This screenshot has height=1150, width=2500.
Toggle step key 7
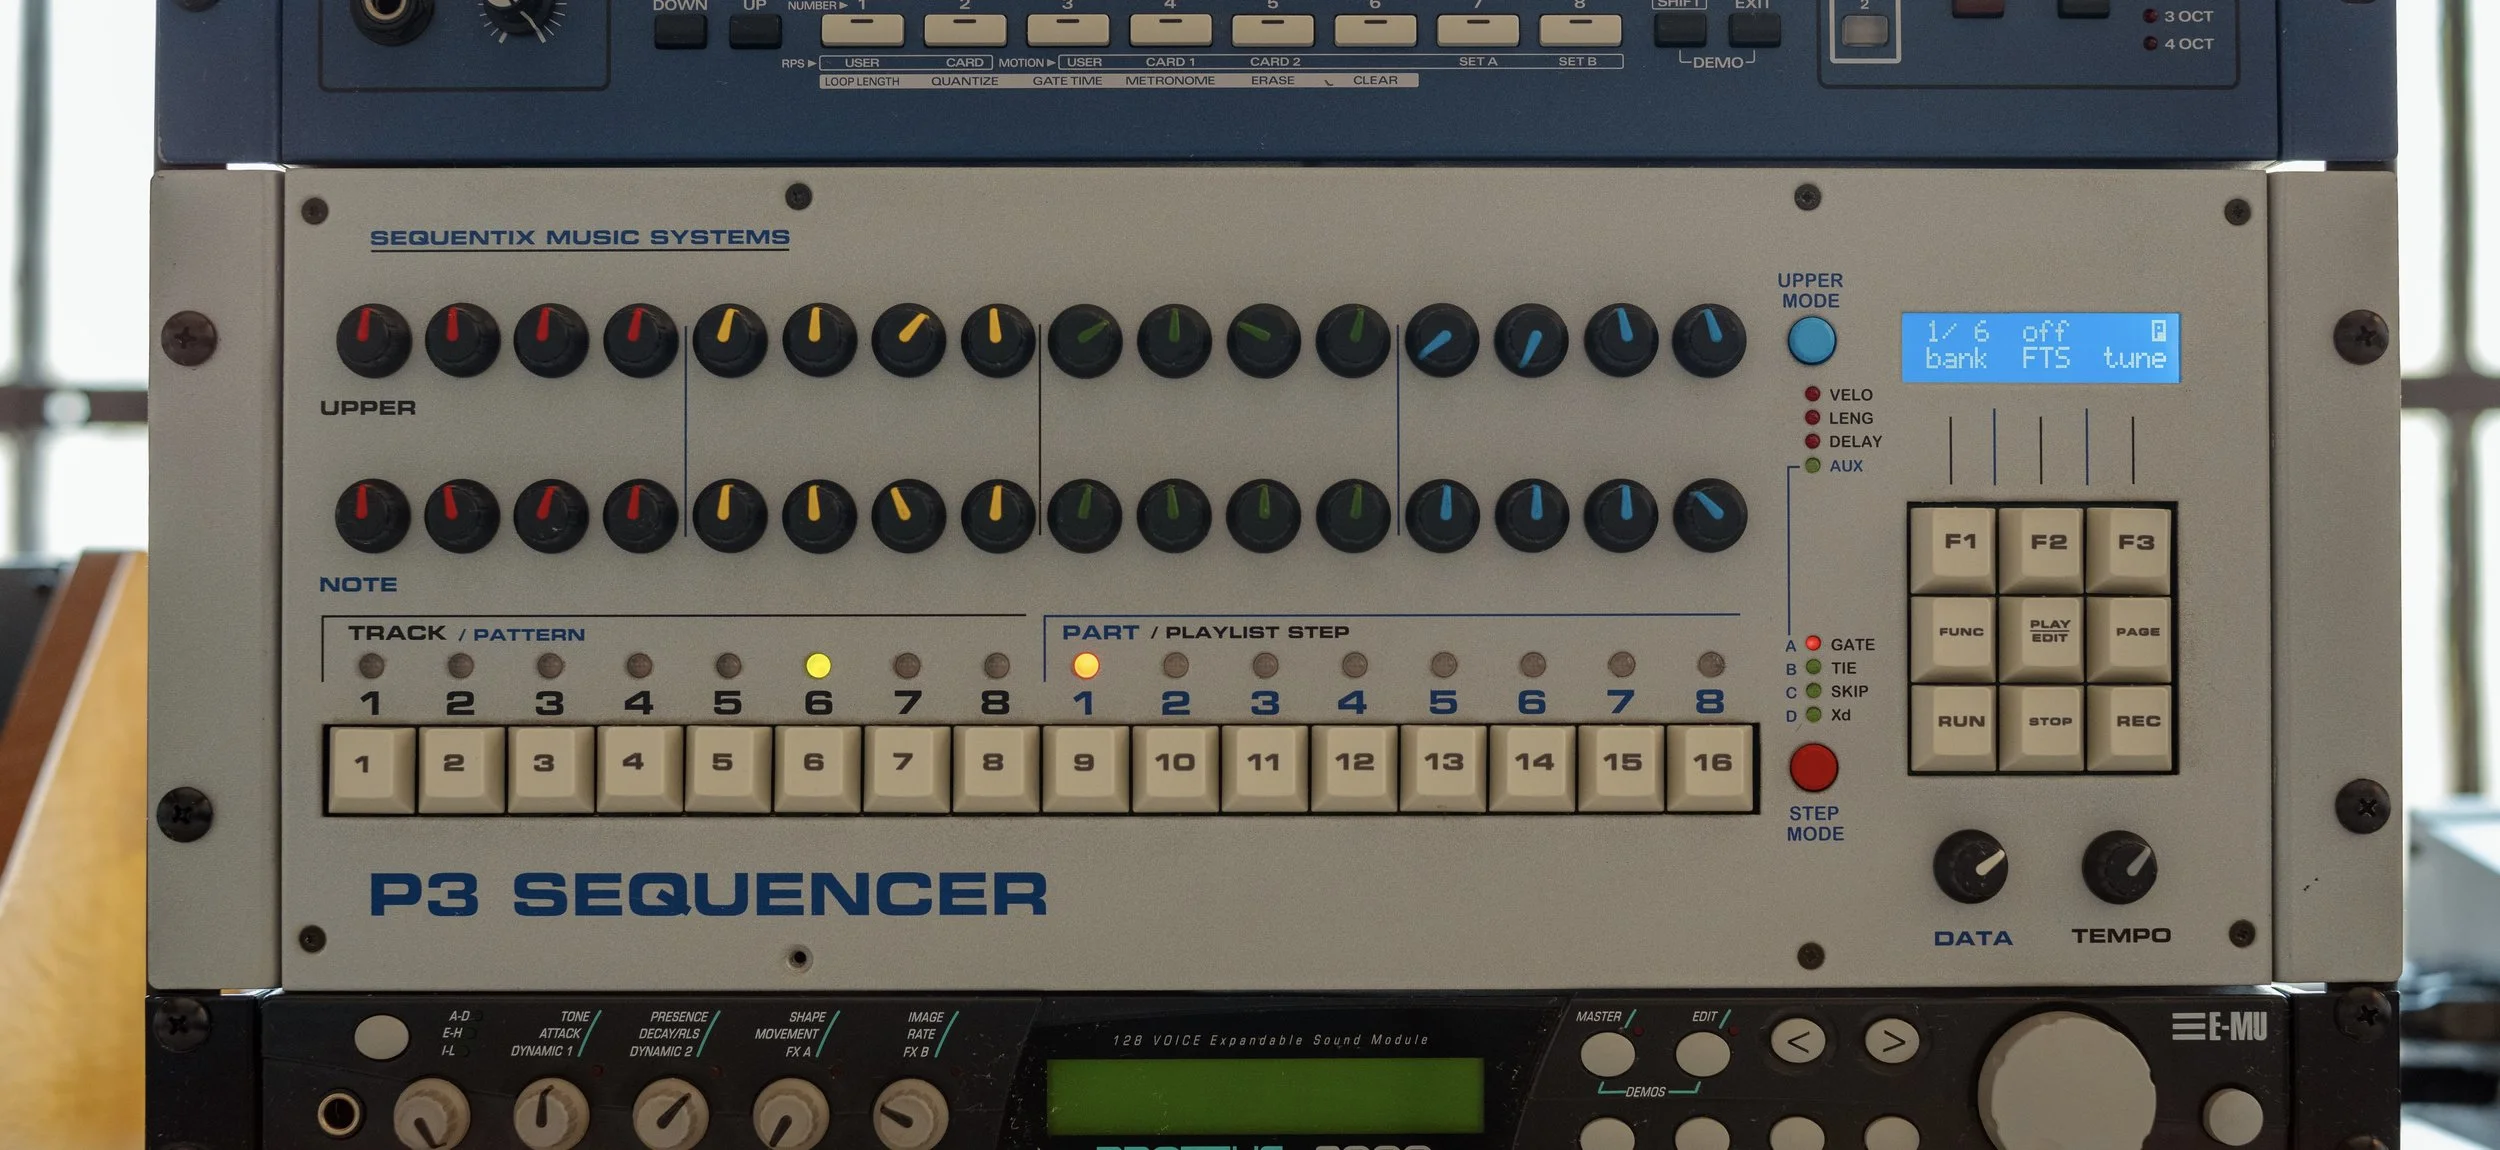[x=907, y=768]
